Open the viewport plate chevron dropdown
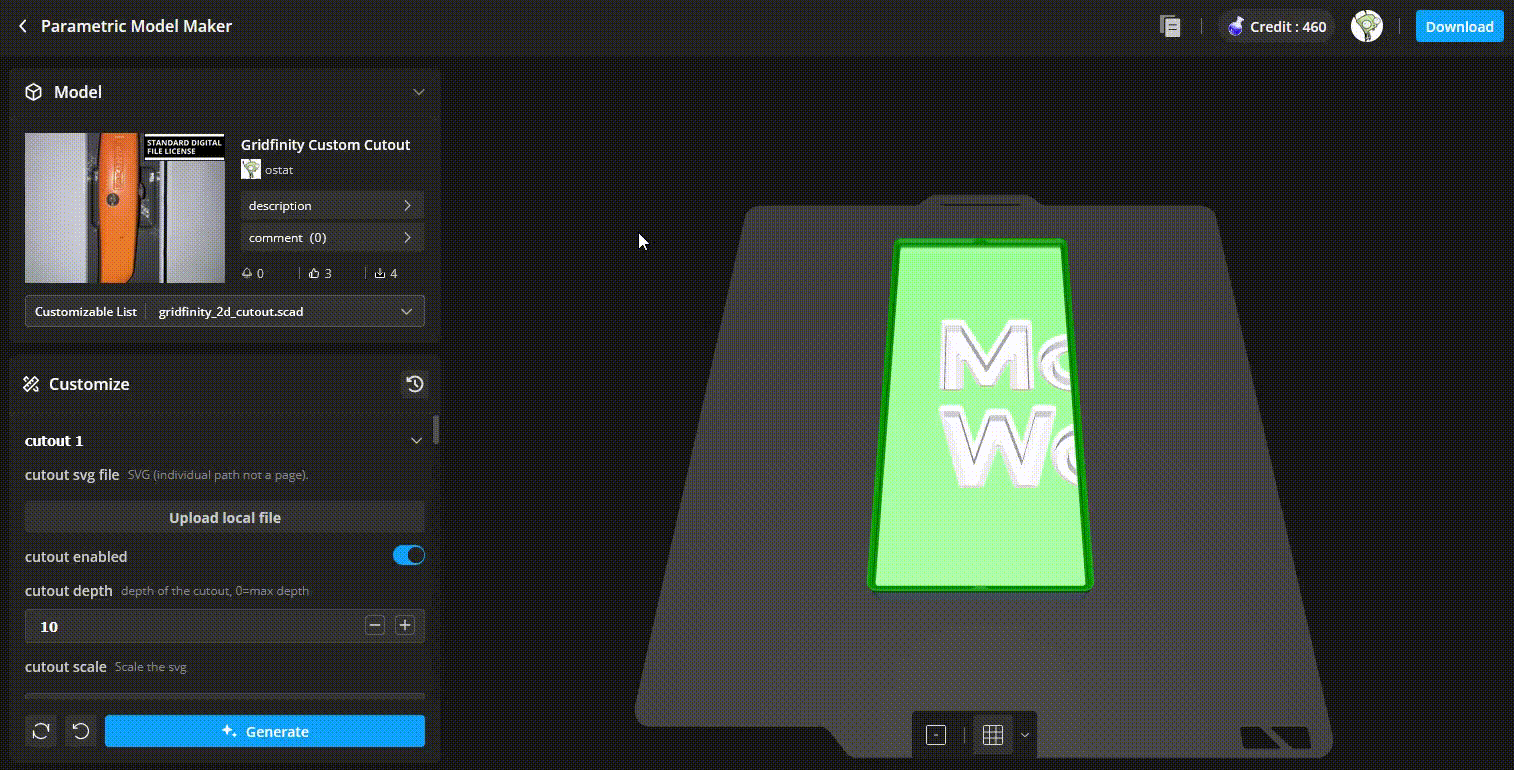Image resolution: width=1514 pixels, height=770 pixels. (x=1024, y=734)
